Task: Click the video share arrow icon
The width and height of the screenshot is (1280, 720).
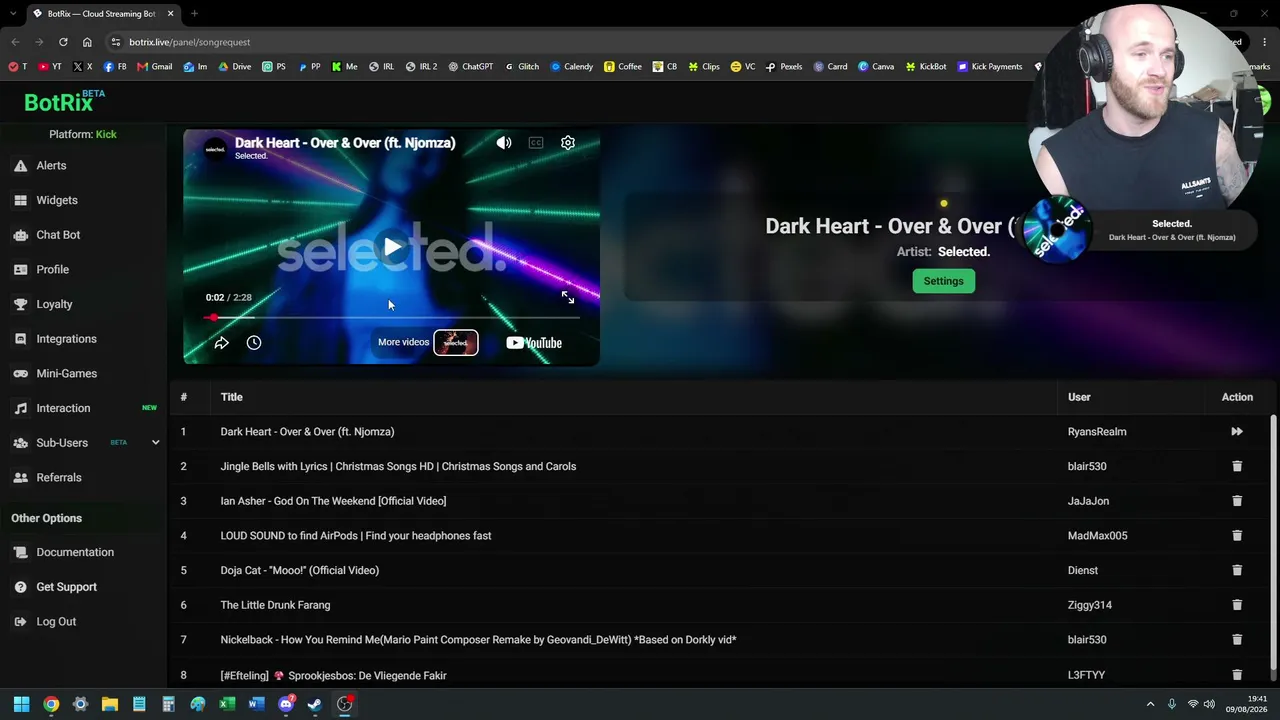Action: point(222,343)
